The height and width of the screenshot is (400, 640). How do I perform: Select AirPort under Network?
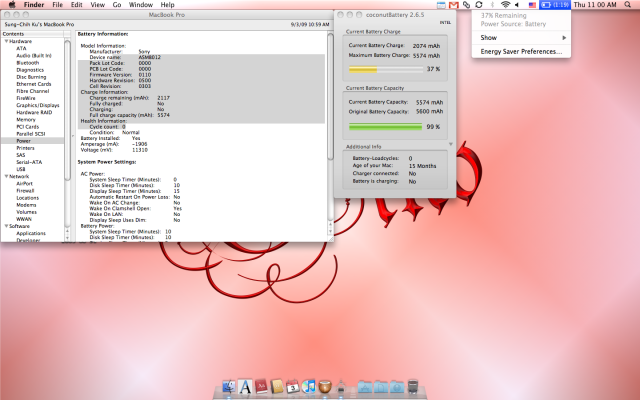click(24, 184)
